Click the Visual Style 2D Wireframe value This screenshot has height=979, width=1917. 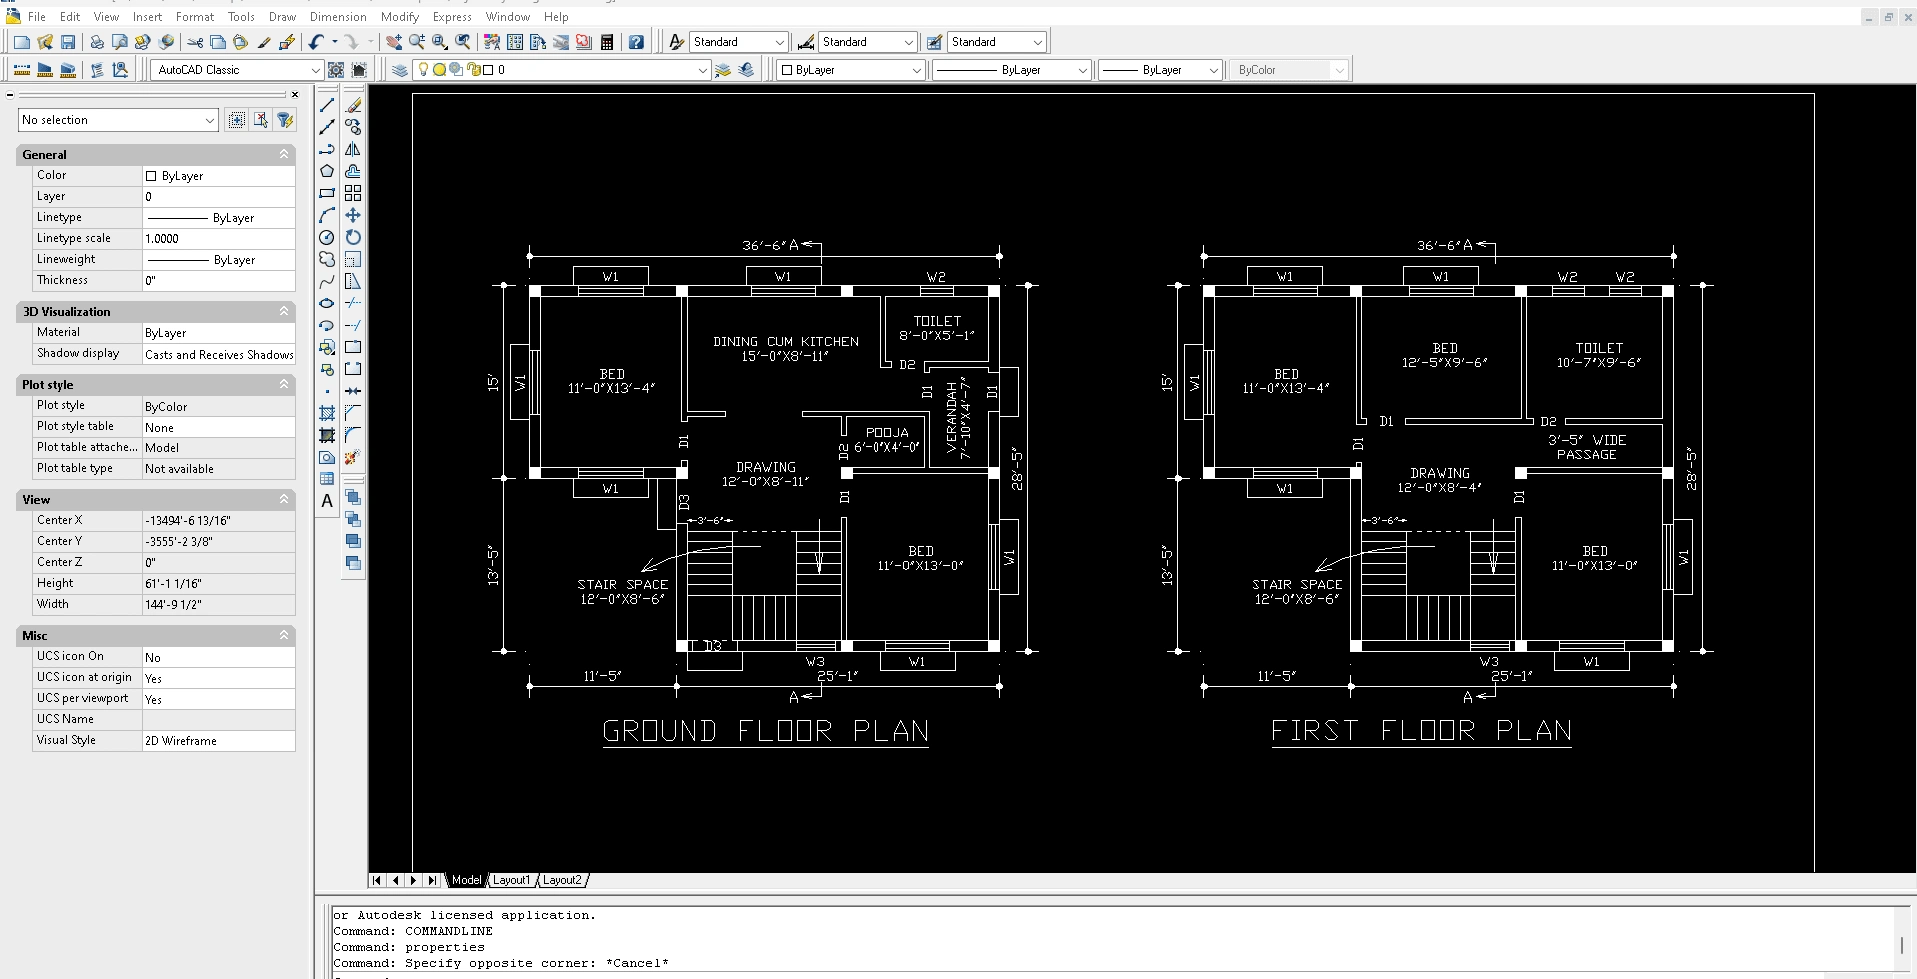pos(219,741)
